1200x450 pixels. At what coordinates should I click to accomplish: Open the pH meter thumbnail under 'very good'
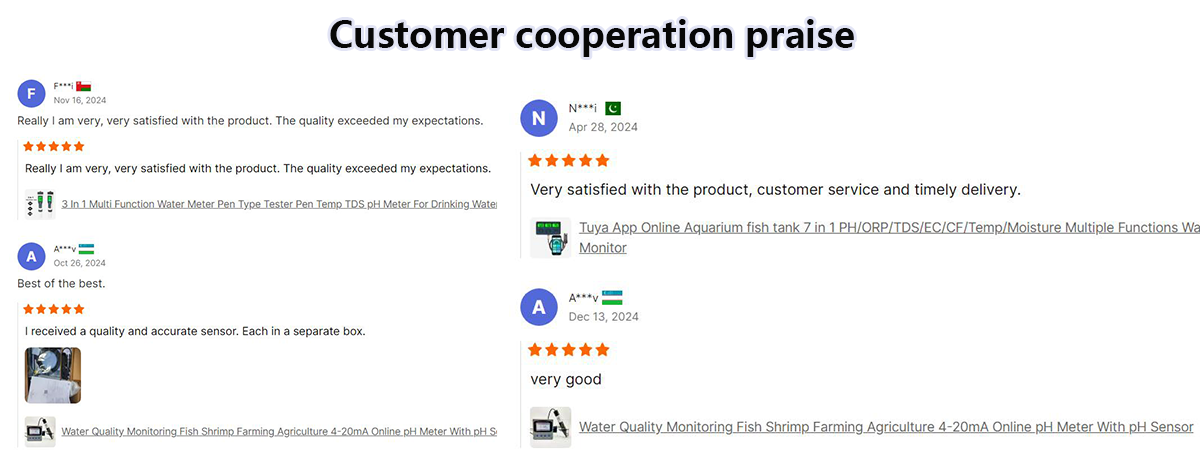[551, 427]
